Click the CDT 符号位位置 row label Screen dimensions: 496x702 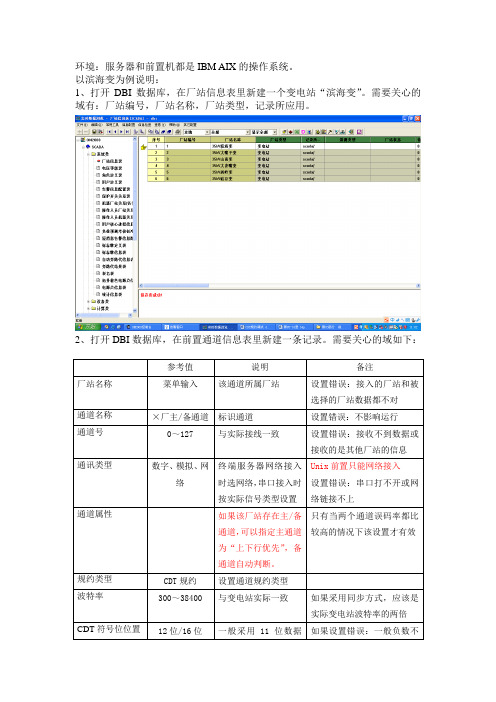108,629
